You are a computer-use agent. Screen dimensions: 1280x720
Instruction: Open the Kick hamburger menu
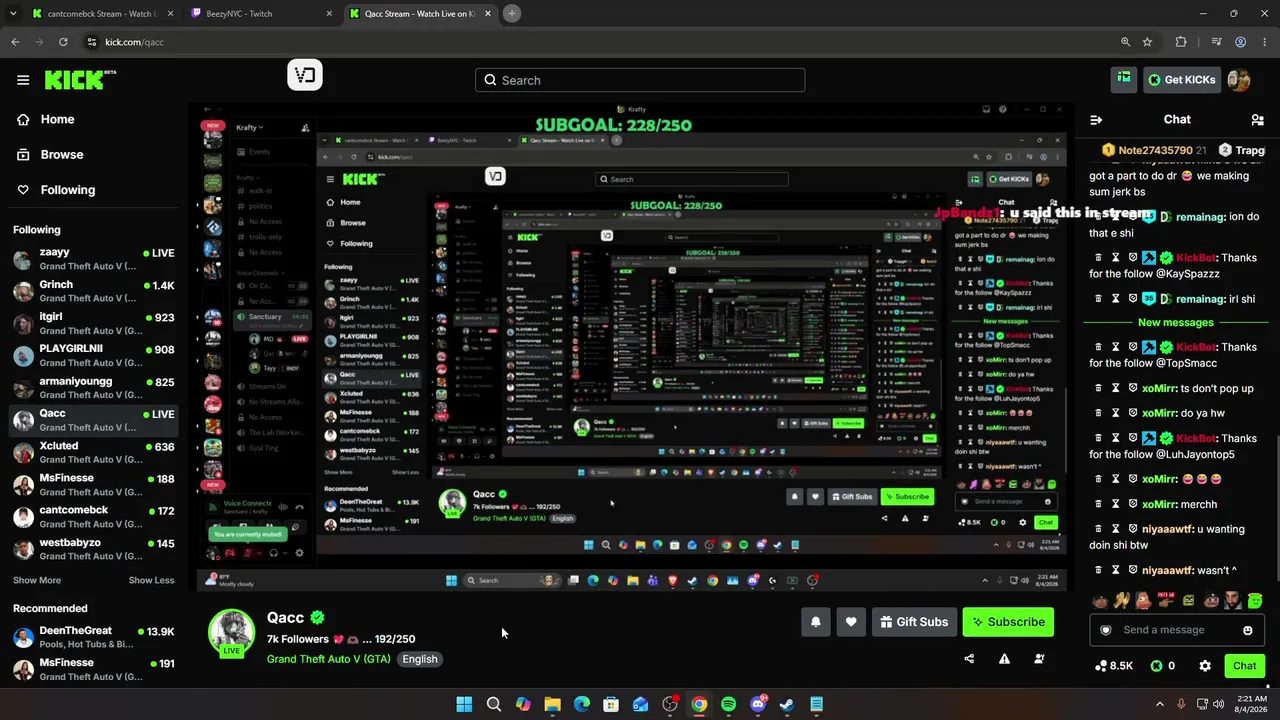pyautogui.click(x=23, y=80)
